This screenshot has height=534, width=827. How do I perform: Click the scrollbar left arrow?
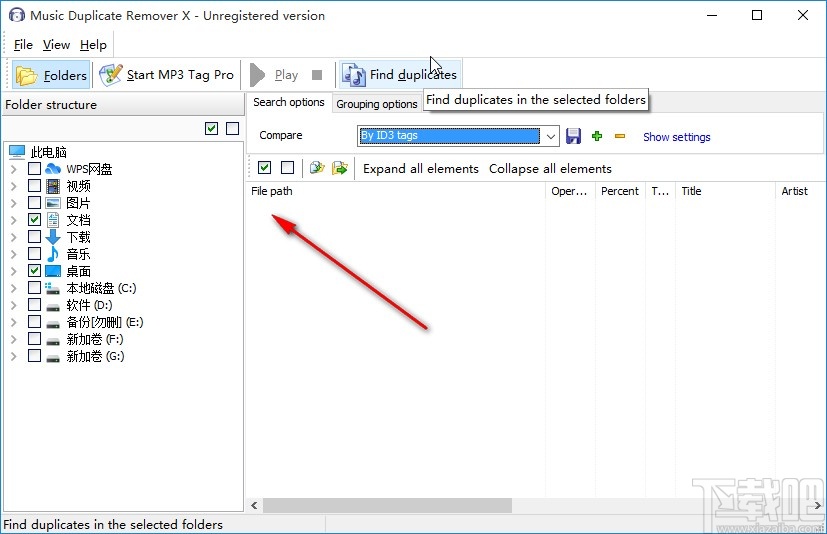[254, 506]
